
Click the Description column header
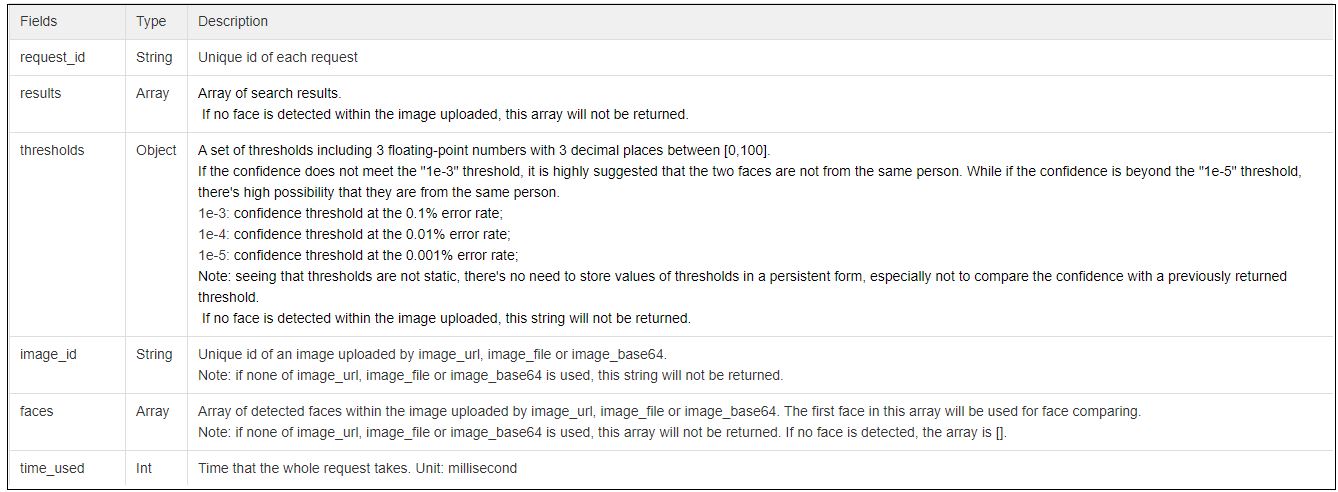pyautogui.click(x=233, y=21)
